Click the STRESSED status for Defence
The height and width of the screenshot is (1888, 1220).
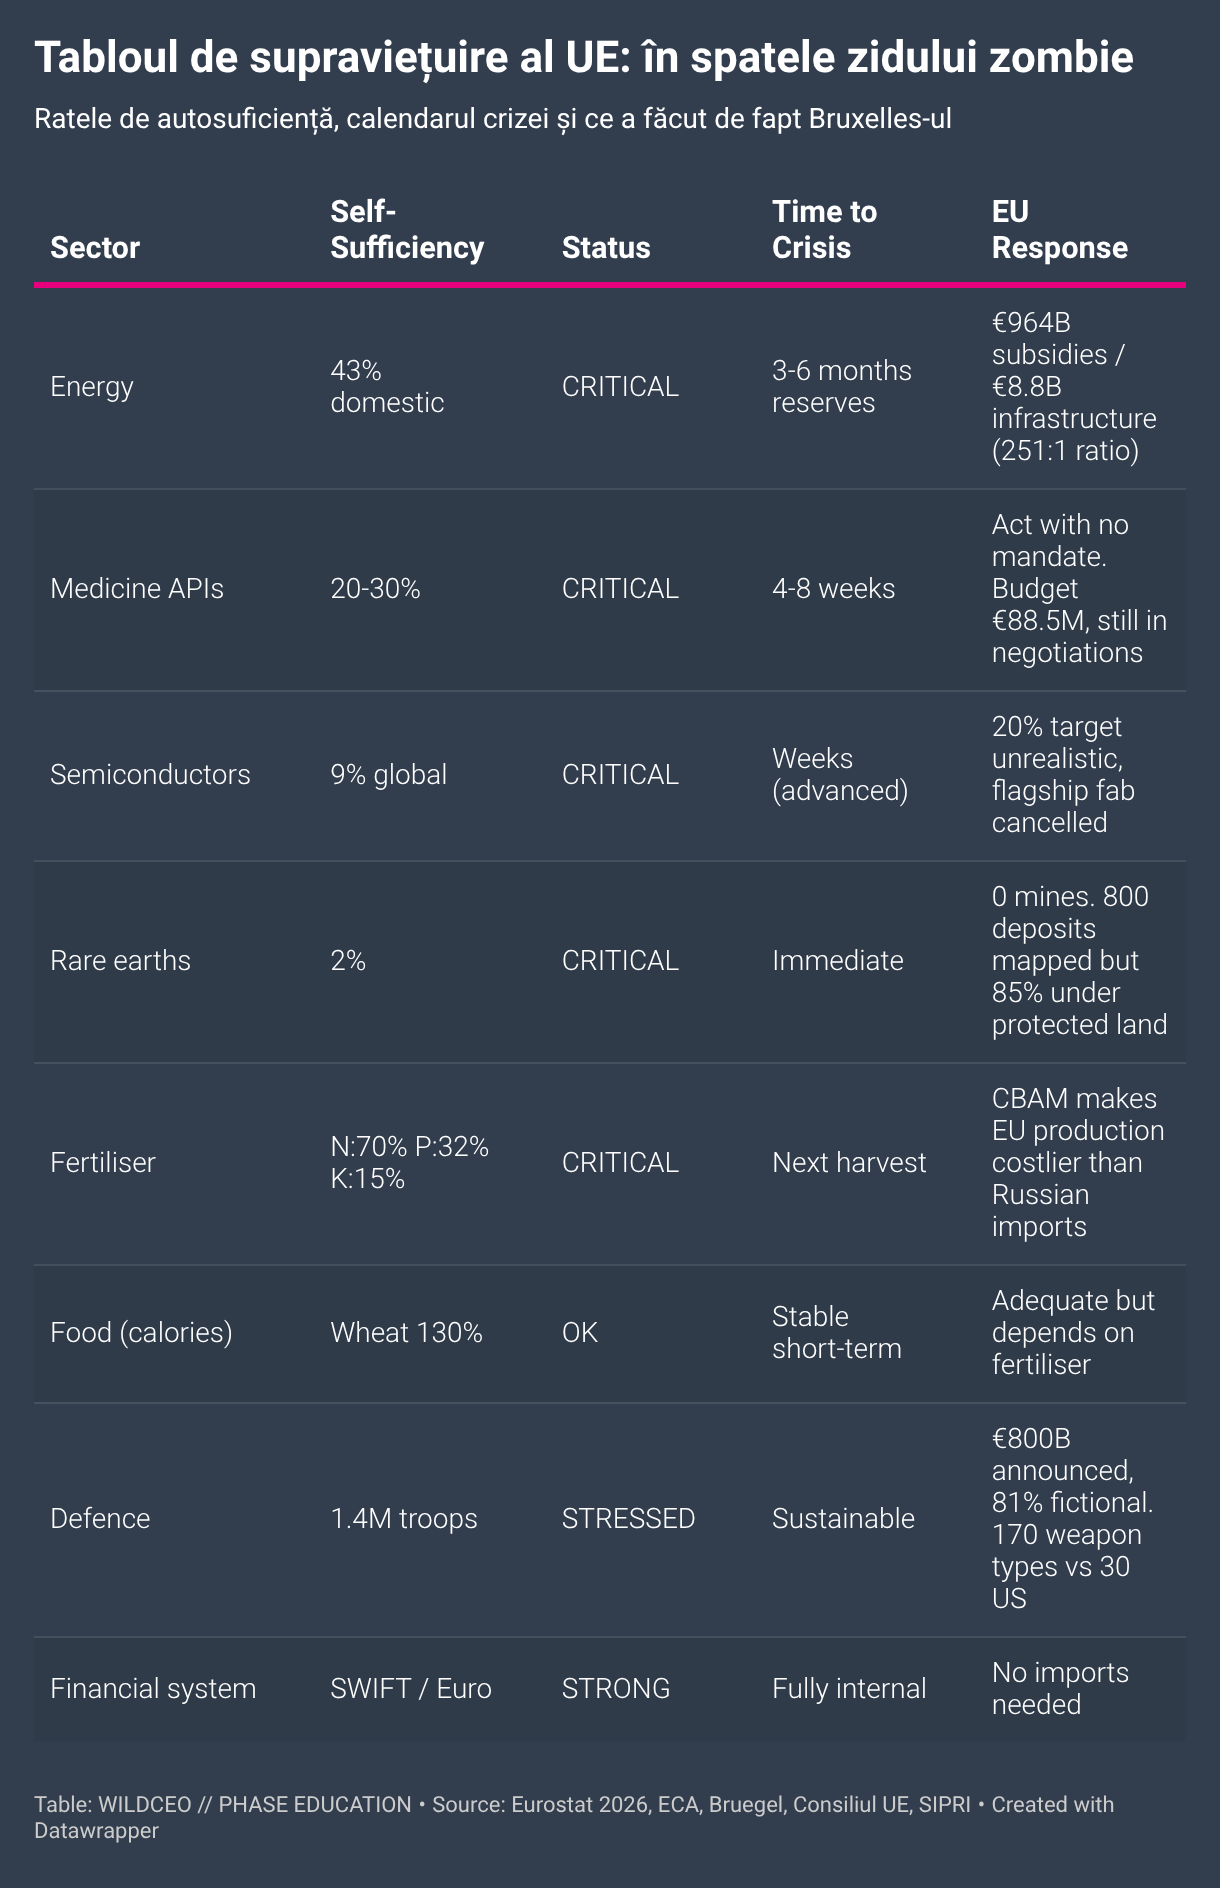tap(628, 1518)
